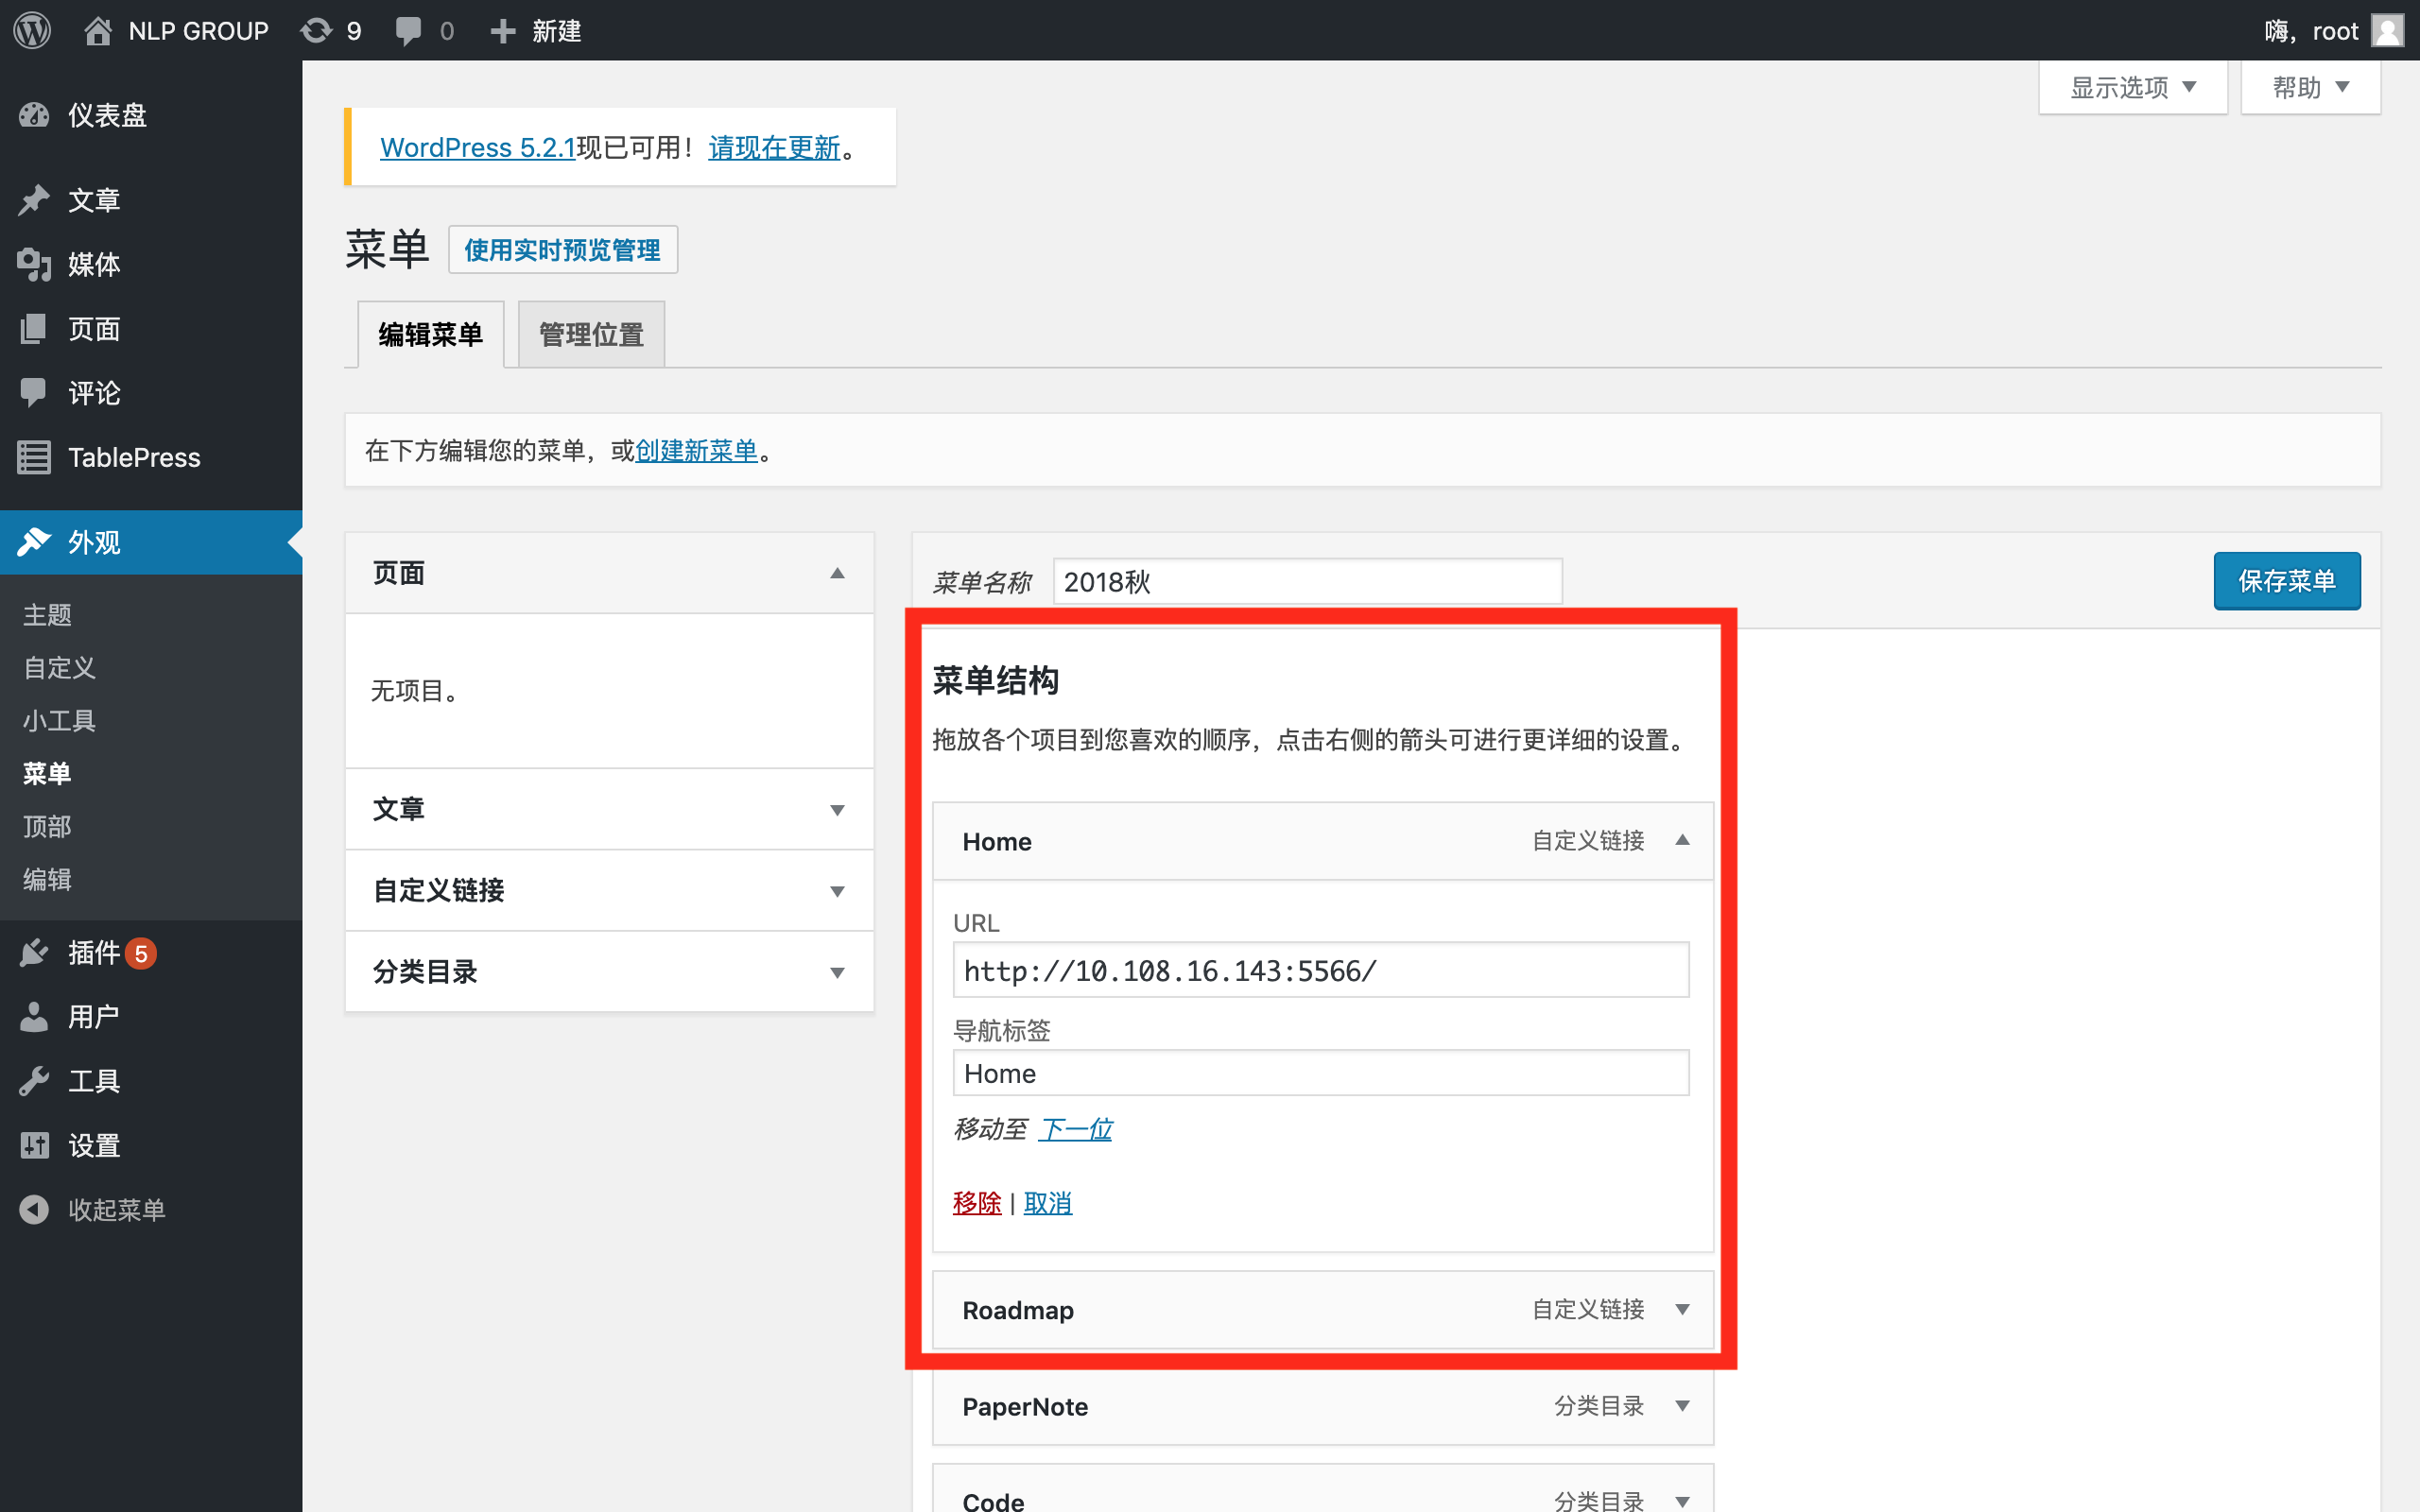Switch to the 管理位置 tab

point(590,334)
